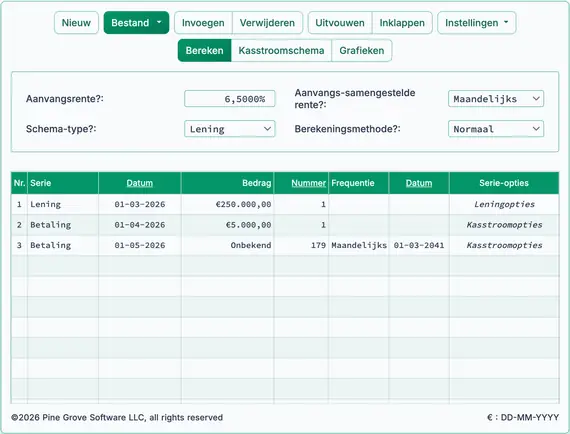This screenshot has height=434, width=570.
Task: Click the date 01-03-2026 cell
Action: [x=140, y=204]
